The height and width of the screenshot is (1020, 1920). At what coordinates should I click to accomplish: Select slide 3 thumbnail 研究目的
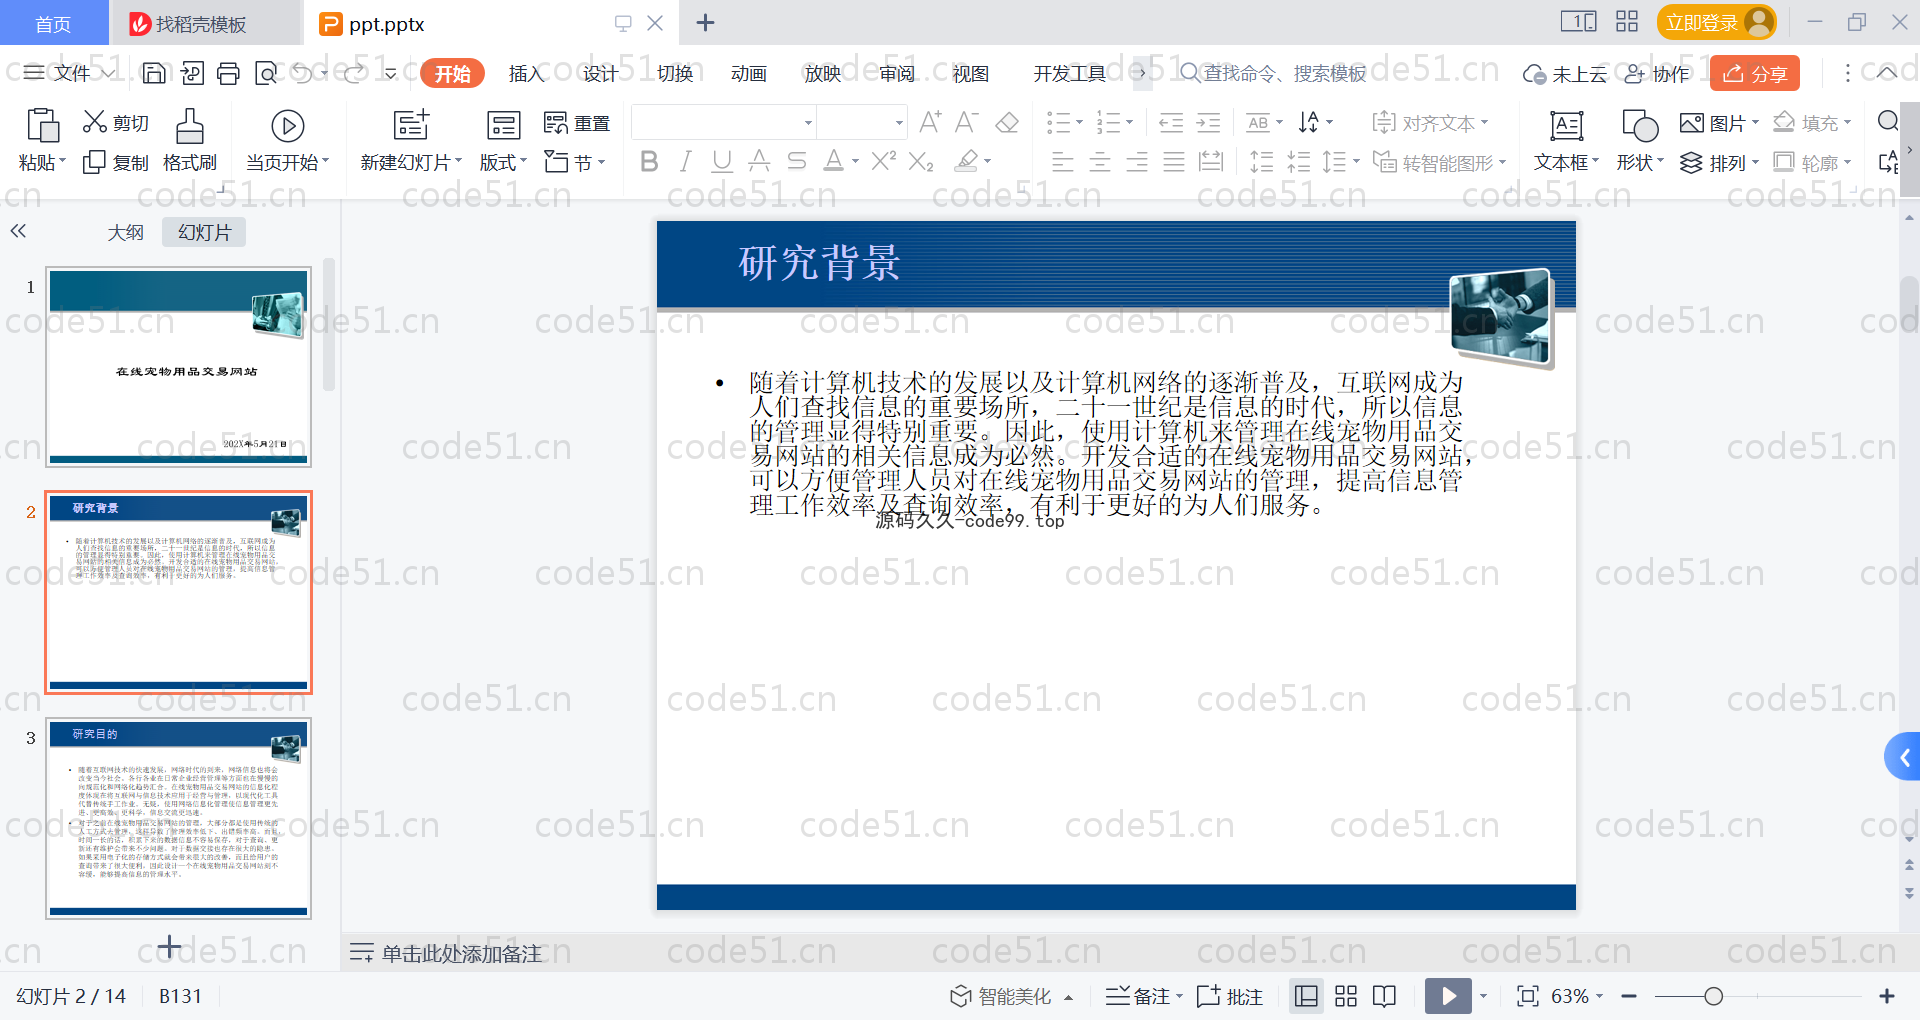(x=178, y=819)
